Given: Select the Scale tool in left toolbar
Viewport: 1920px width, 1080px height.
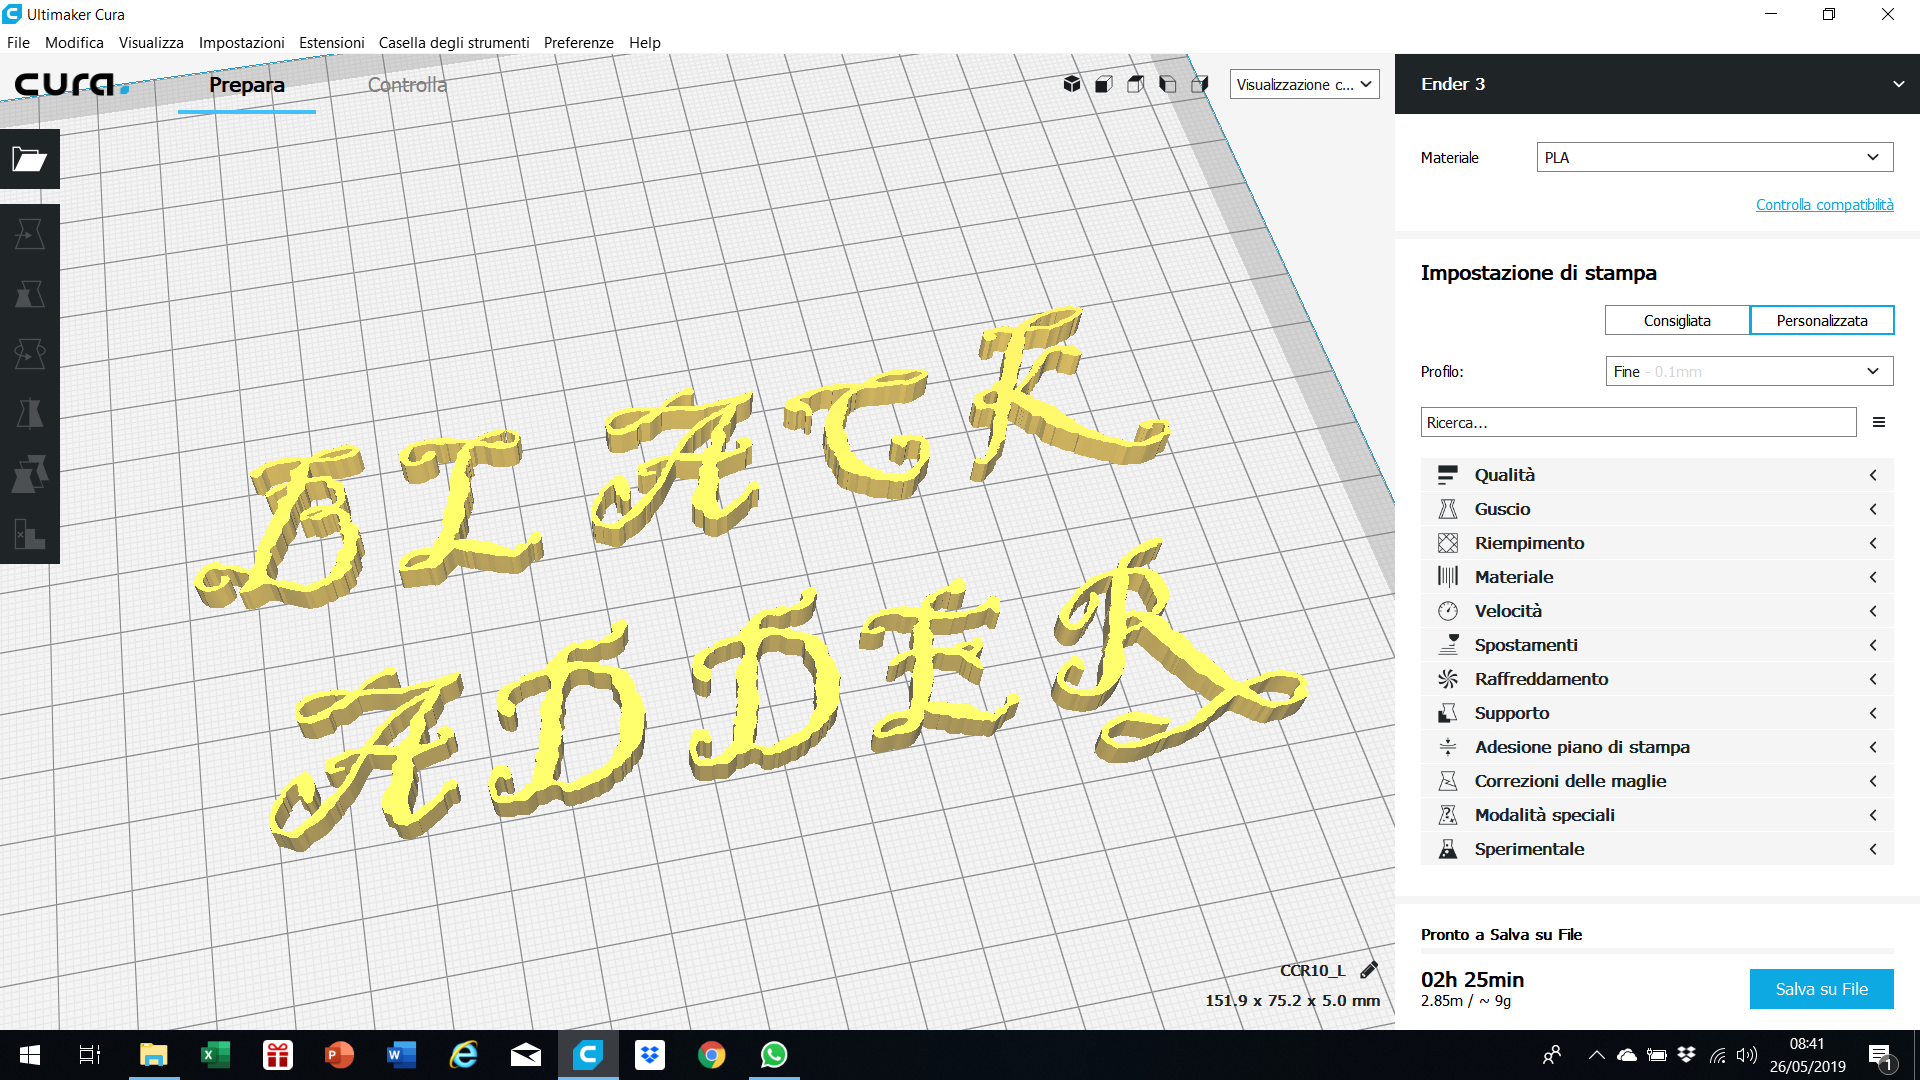Looking at the screenshot, I should click(29, 294).
